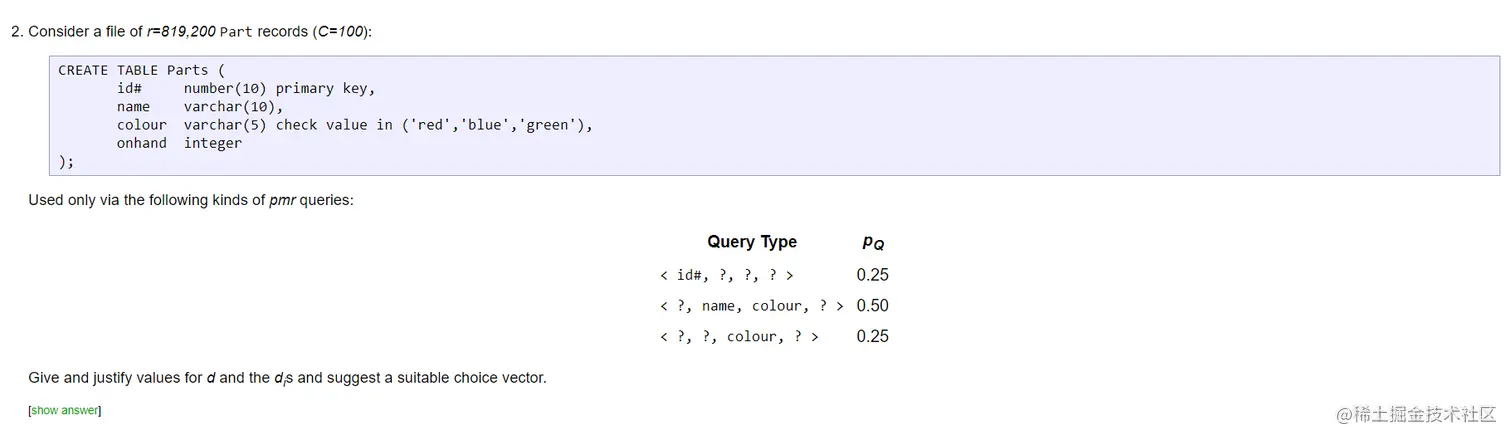1512x440 pixels.
Task: Click the colour varchar(5) check value line
Action: coord(354,125)
